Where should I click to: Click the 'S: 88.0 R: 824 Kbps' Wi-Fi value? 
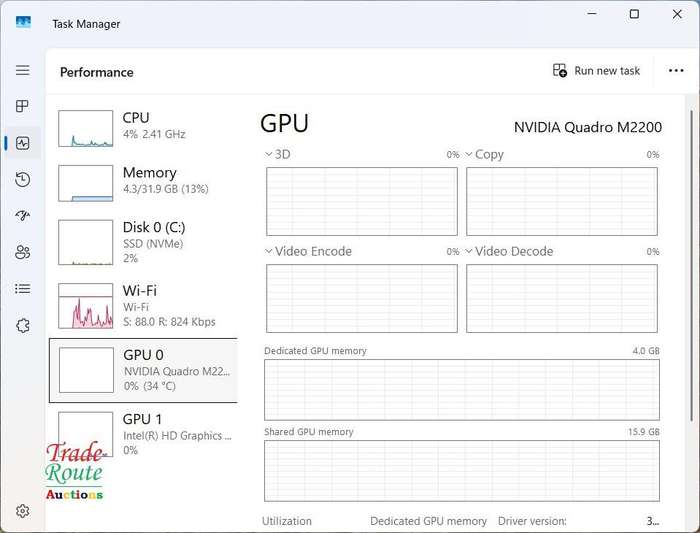(169, 322)
